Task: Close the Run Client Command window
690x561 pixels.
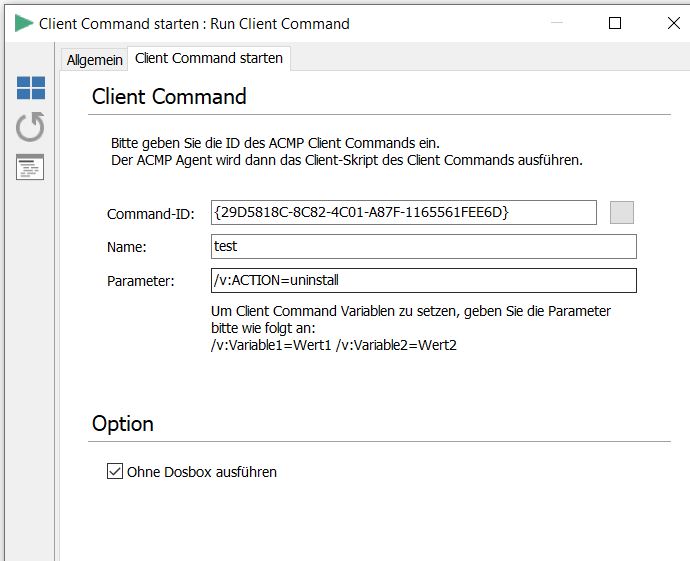Action: (674, 23)
